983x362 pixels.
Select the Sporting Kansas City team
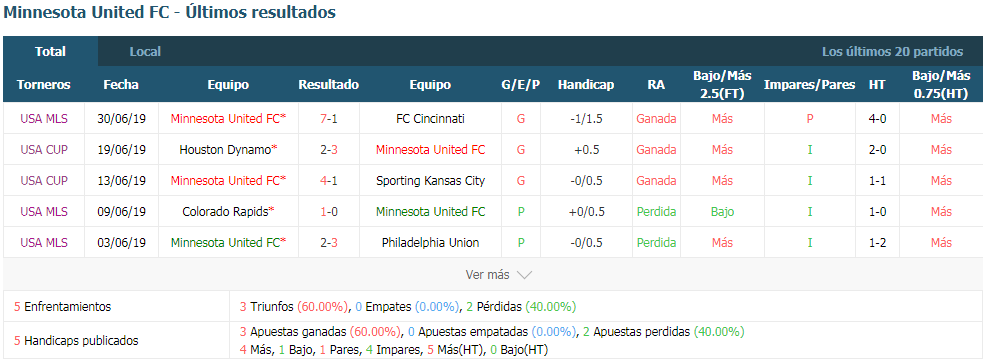430,181
